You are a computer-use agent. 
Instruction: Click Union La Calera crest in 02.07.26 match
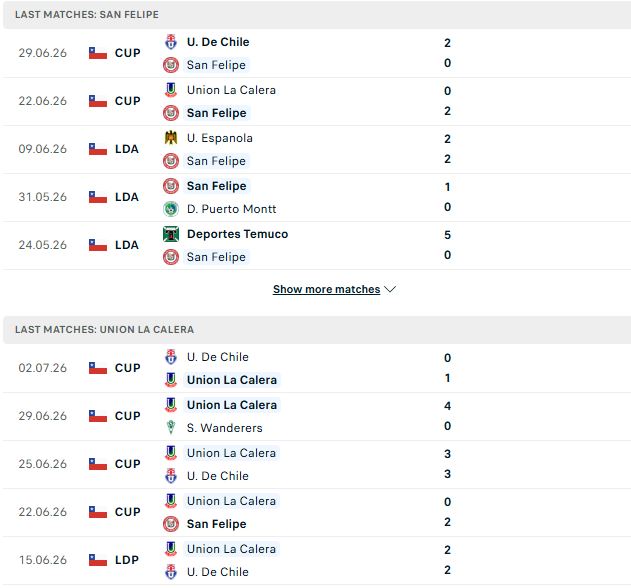(171, 380)
